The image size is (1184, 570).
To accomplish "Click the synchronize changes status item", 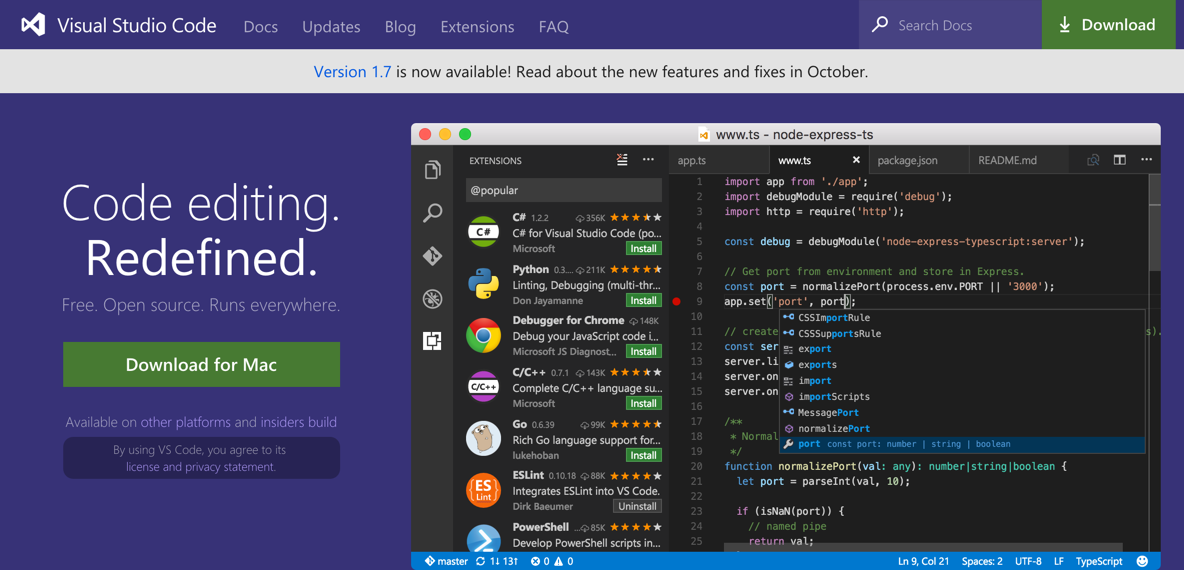I will [x=496, y=561].
